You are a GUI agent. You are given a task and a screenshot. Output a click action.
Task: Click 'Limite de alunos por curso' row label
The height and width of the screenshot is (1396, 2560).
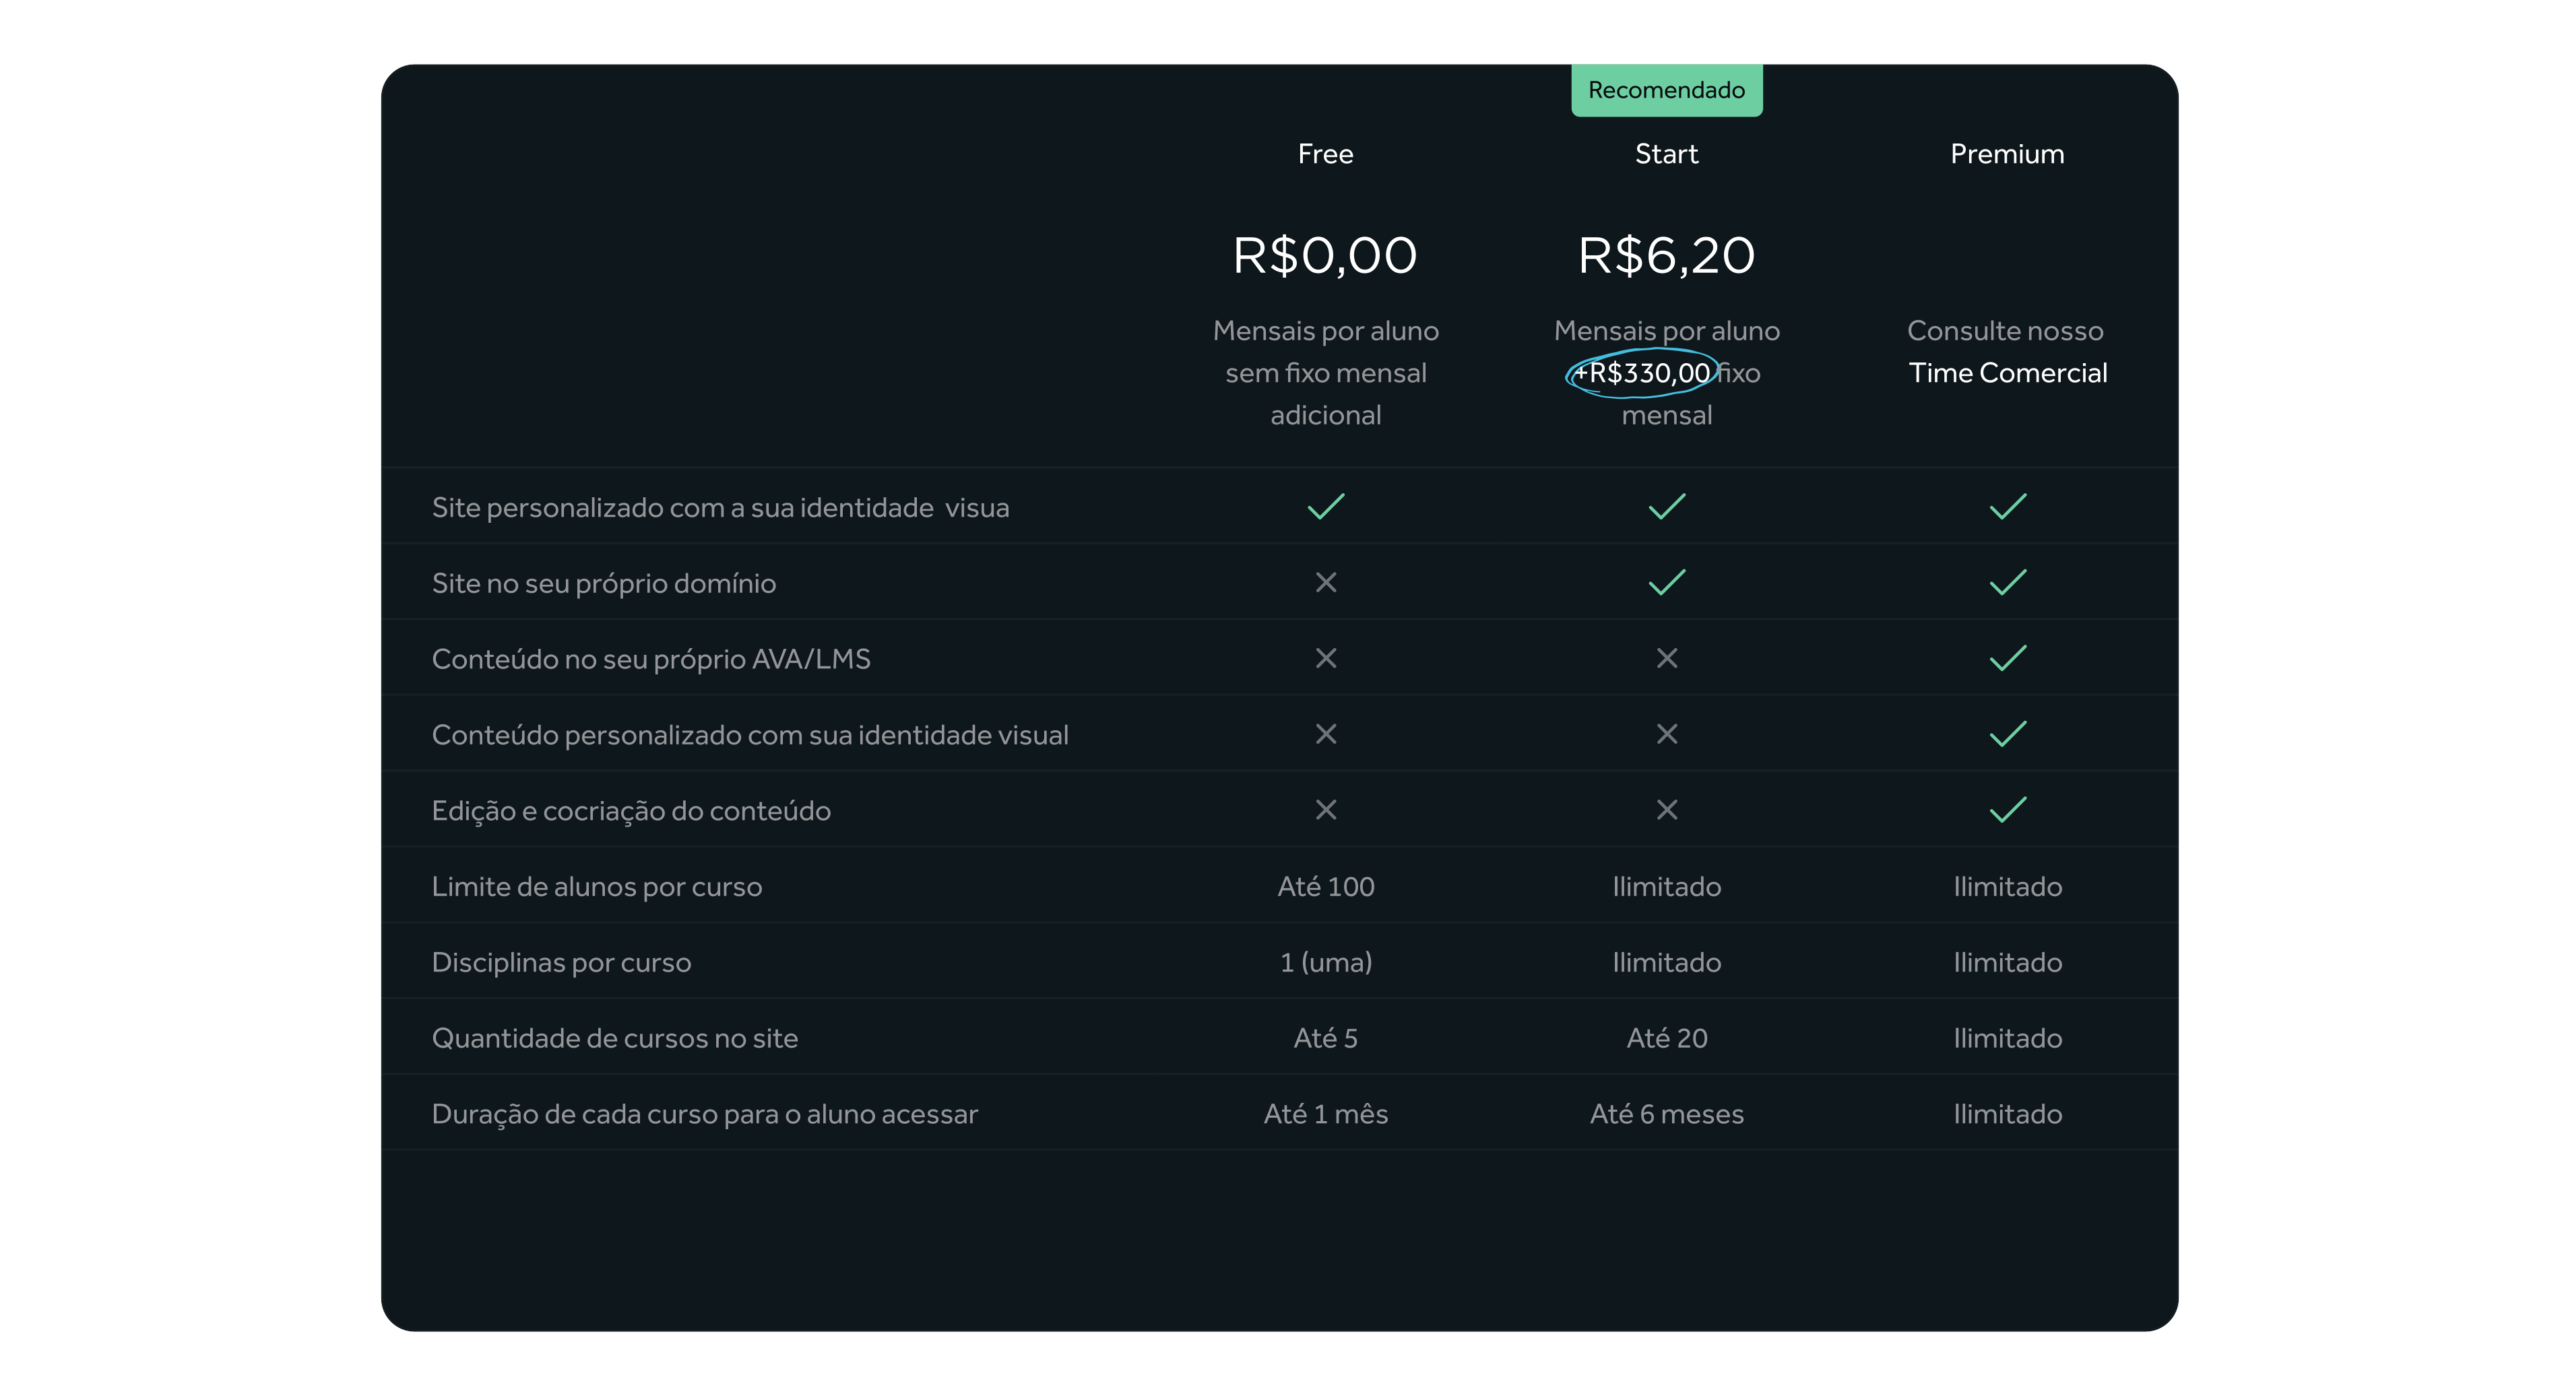click(x=597, y=887)
